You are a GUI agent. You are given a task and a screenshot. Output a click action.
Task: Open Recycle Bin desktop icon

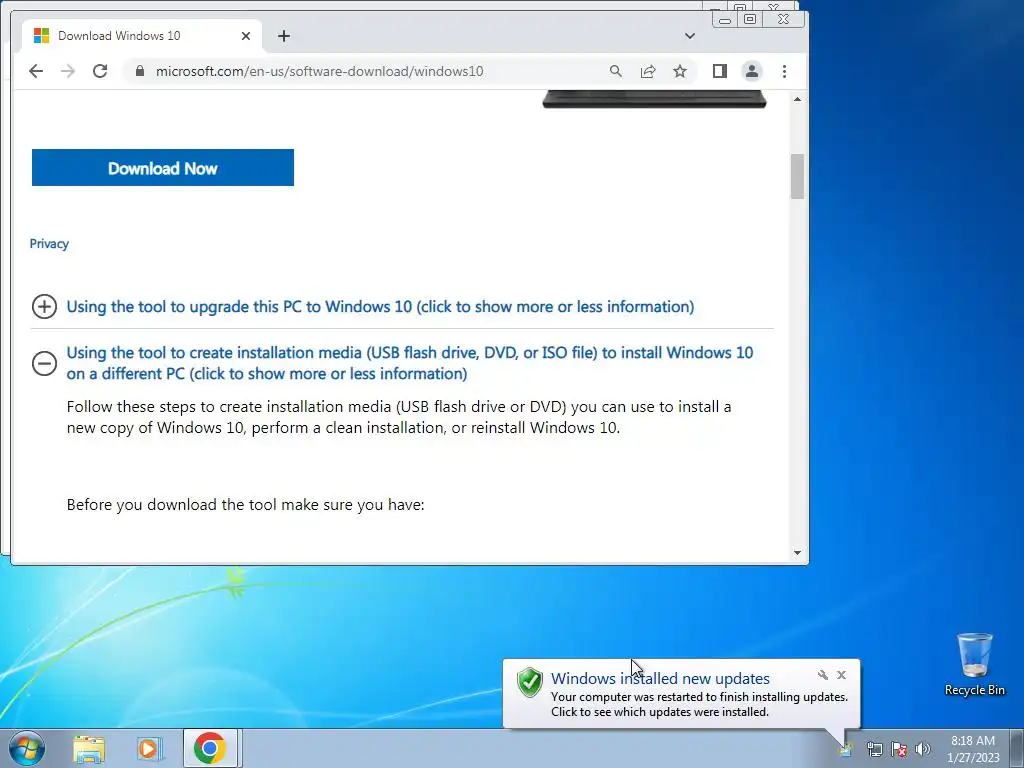coord(974,664)
